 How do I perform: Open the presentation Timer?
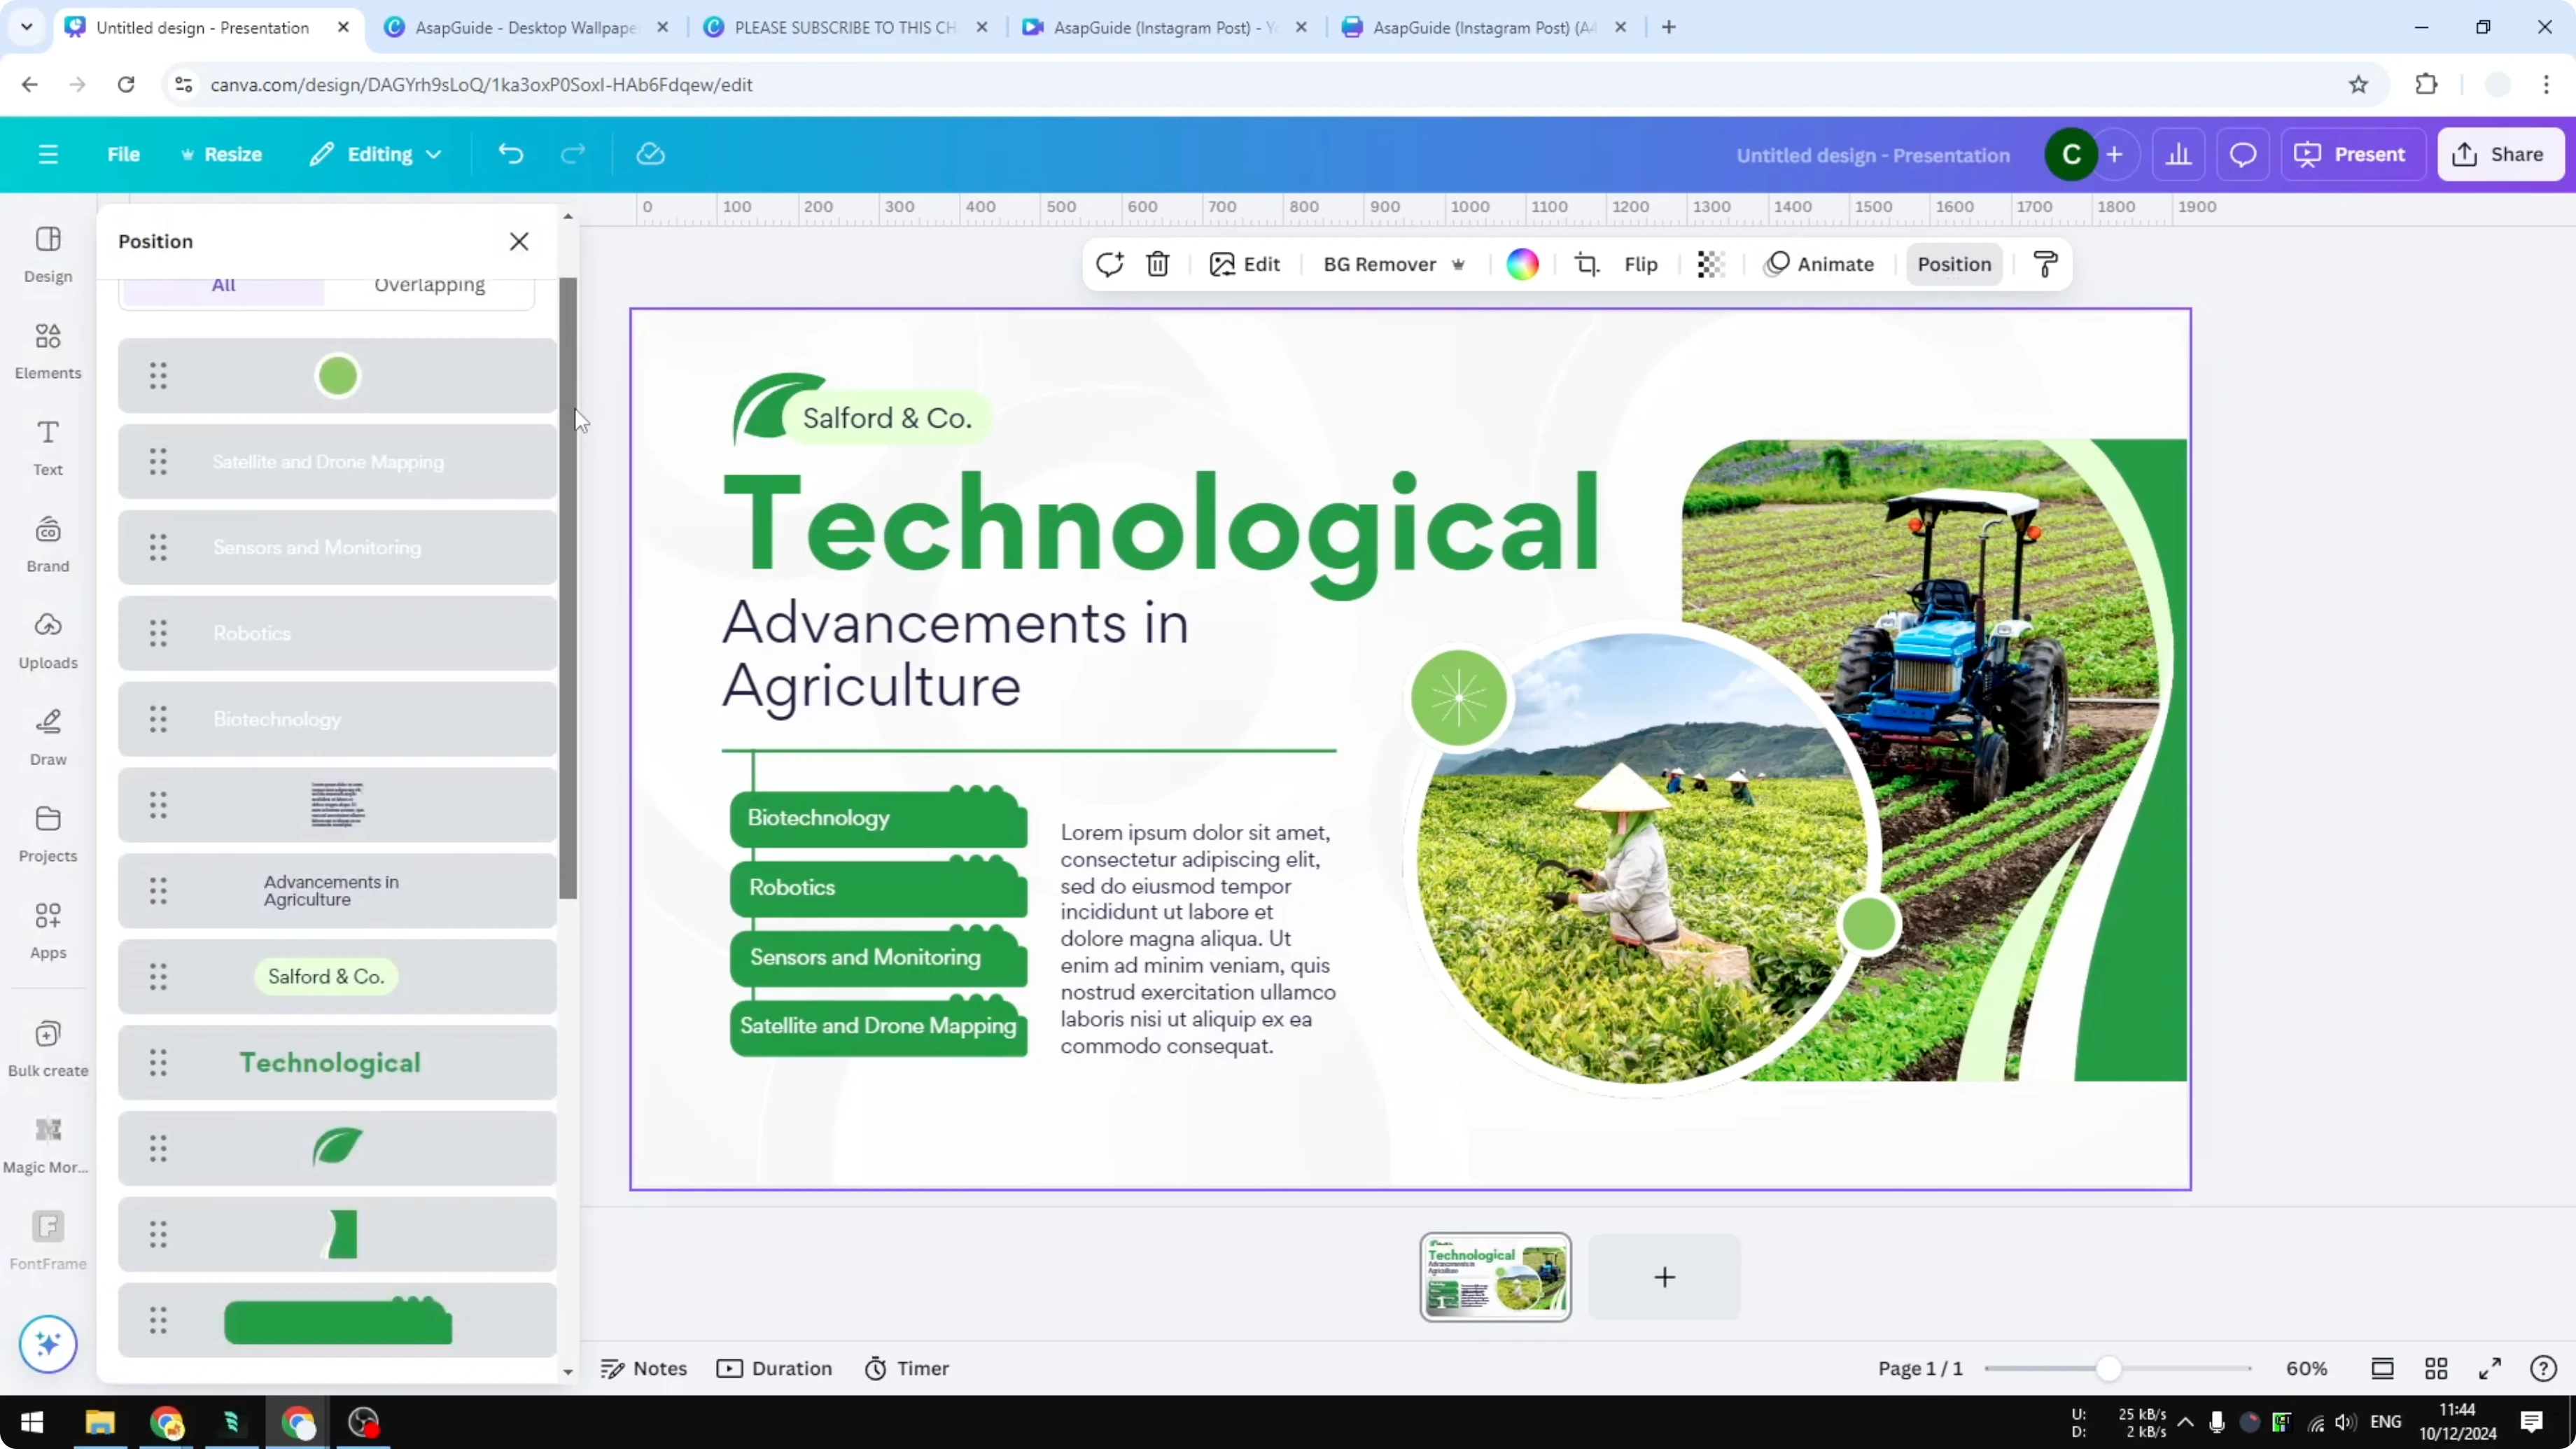pos(906,1368)
